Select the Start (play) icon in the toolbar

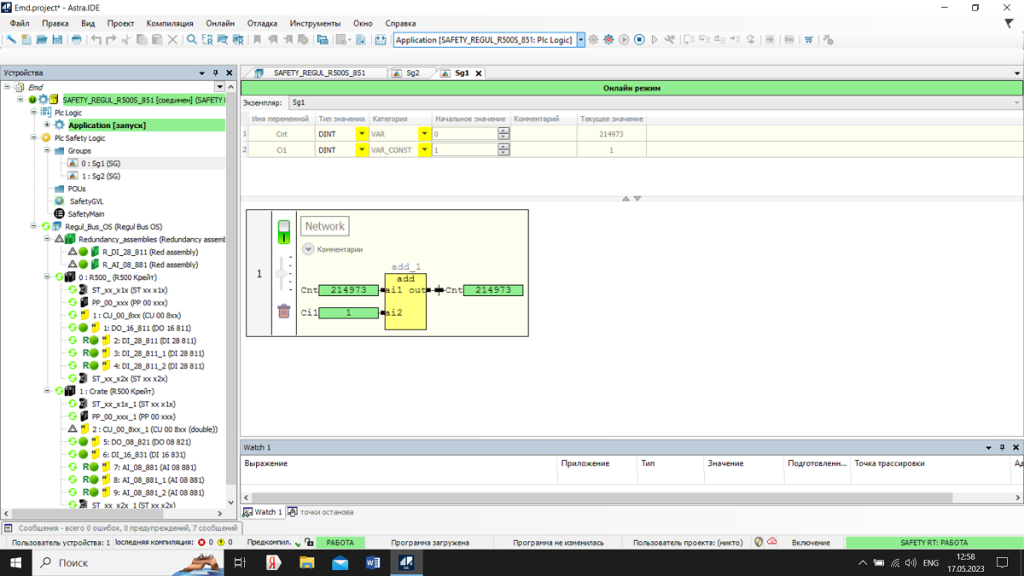(x=623, y=40)
